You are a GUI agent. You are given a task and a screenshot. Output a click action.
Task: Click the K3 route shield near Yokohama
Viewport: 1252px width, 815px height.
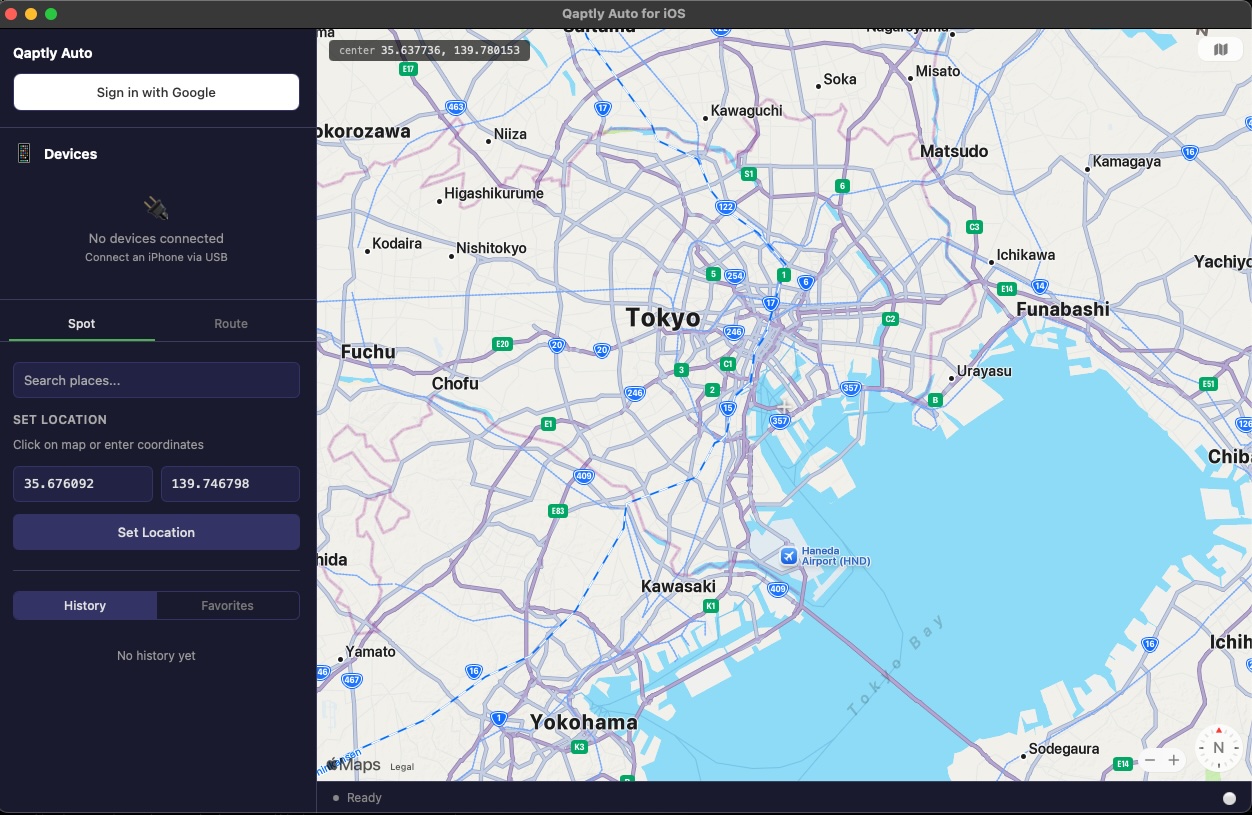pyautogui.click(x=579, y=747)
